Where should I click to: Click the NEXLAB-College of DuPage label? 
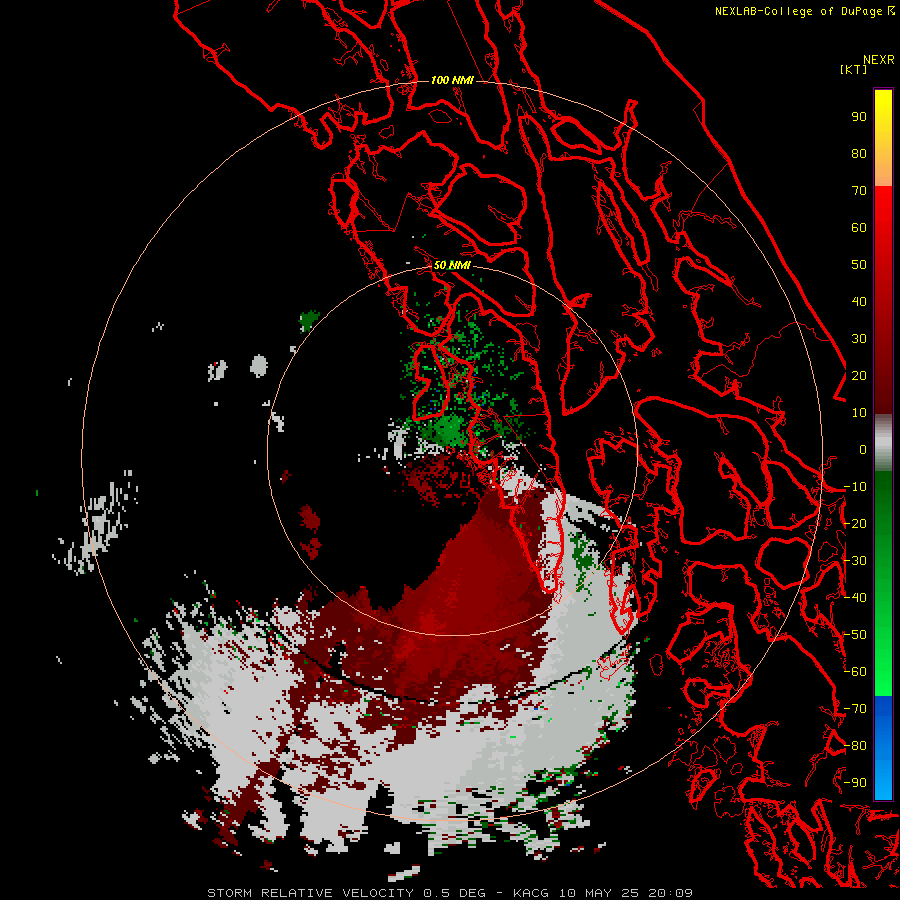[804, 11]
